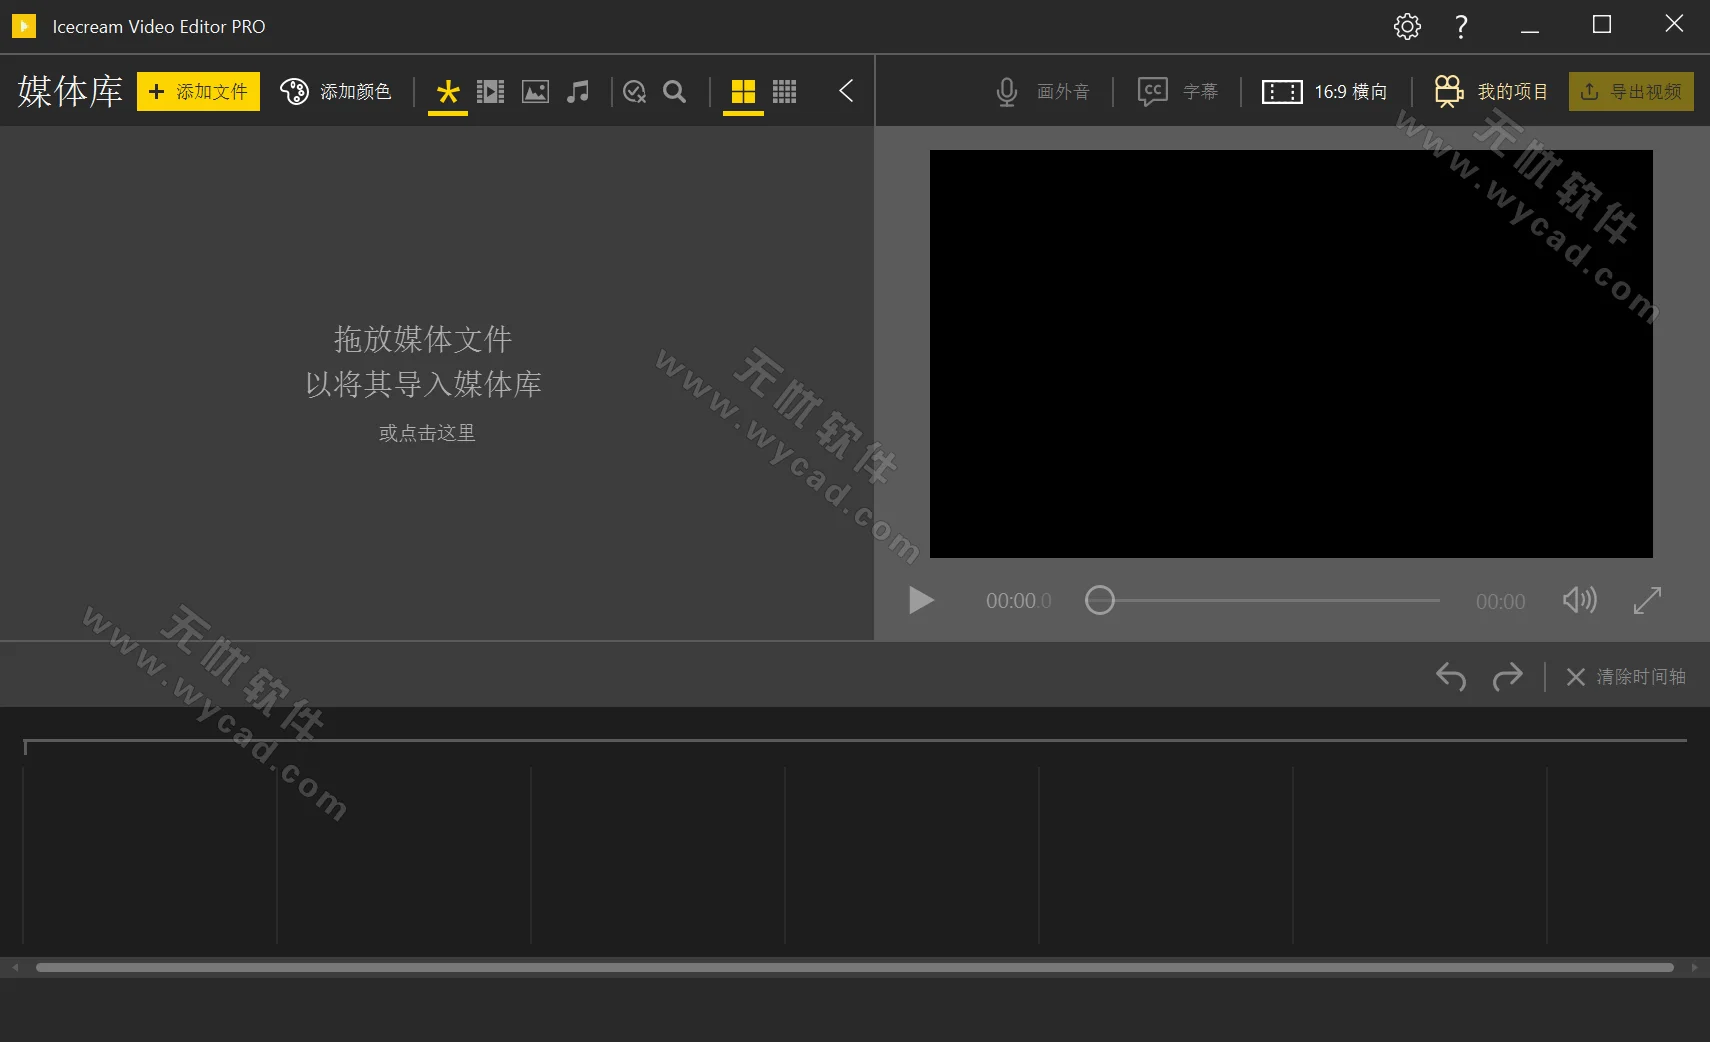The height and width of the screenshot is (1042, 1710).
Task: Click the redo arrow above the timeline
Action: (1508, 677)
